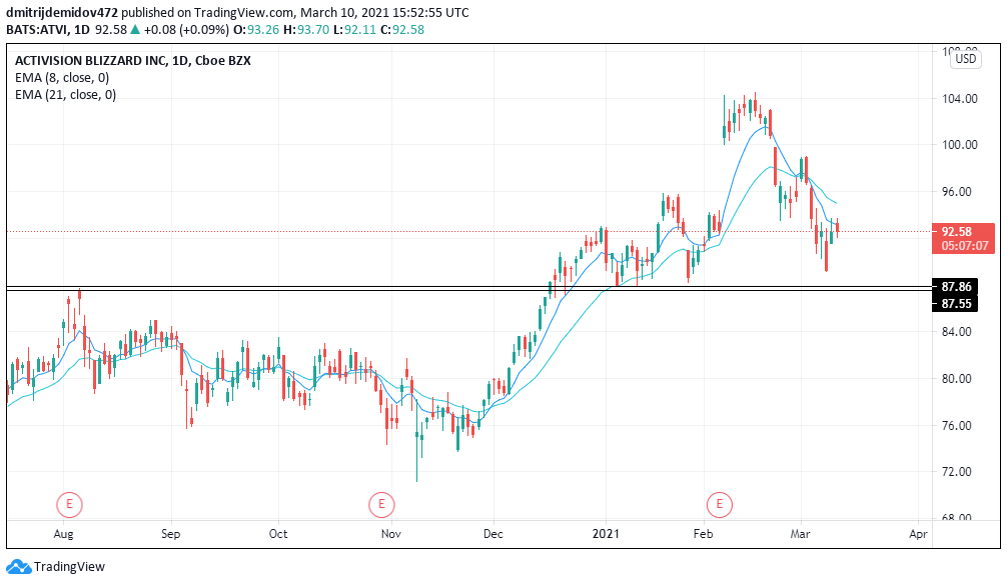Click the header low value L:92.11
Image resolution: width=1007 pixels, height=585 pixels.
(x=355, y=30)
